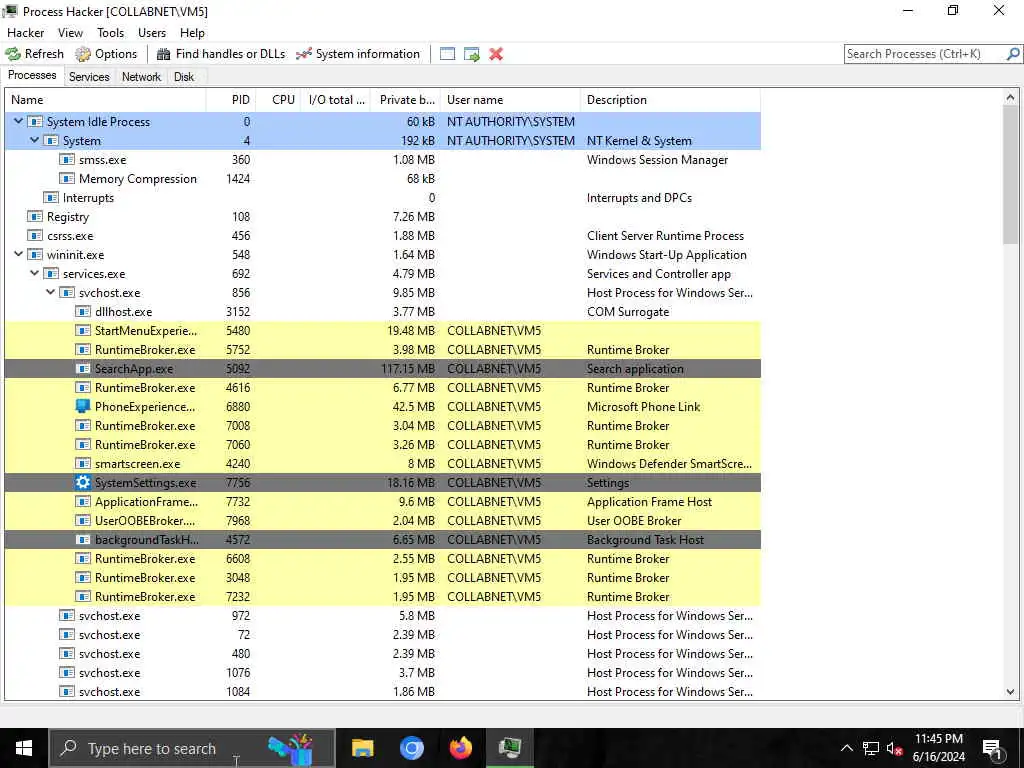The height and width of the screenshot is (768, 1024).
Task: Switch to the Disk tab
Action: click(184, 76)
